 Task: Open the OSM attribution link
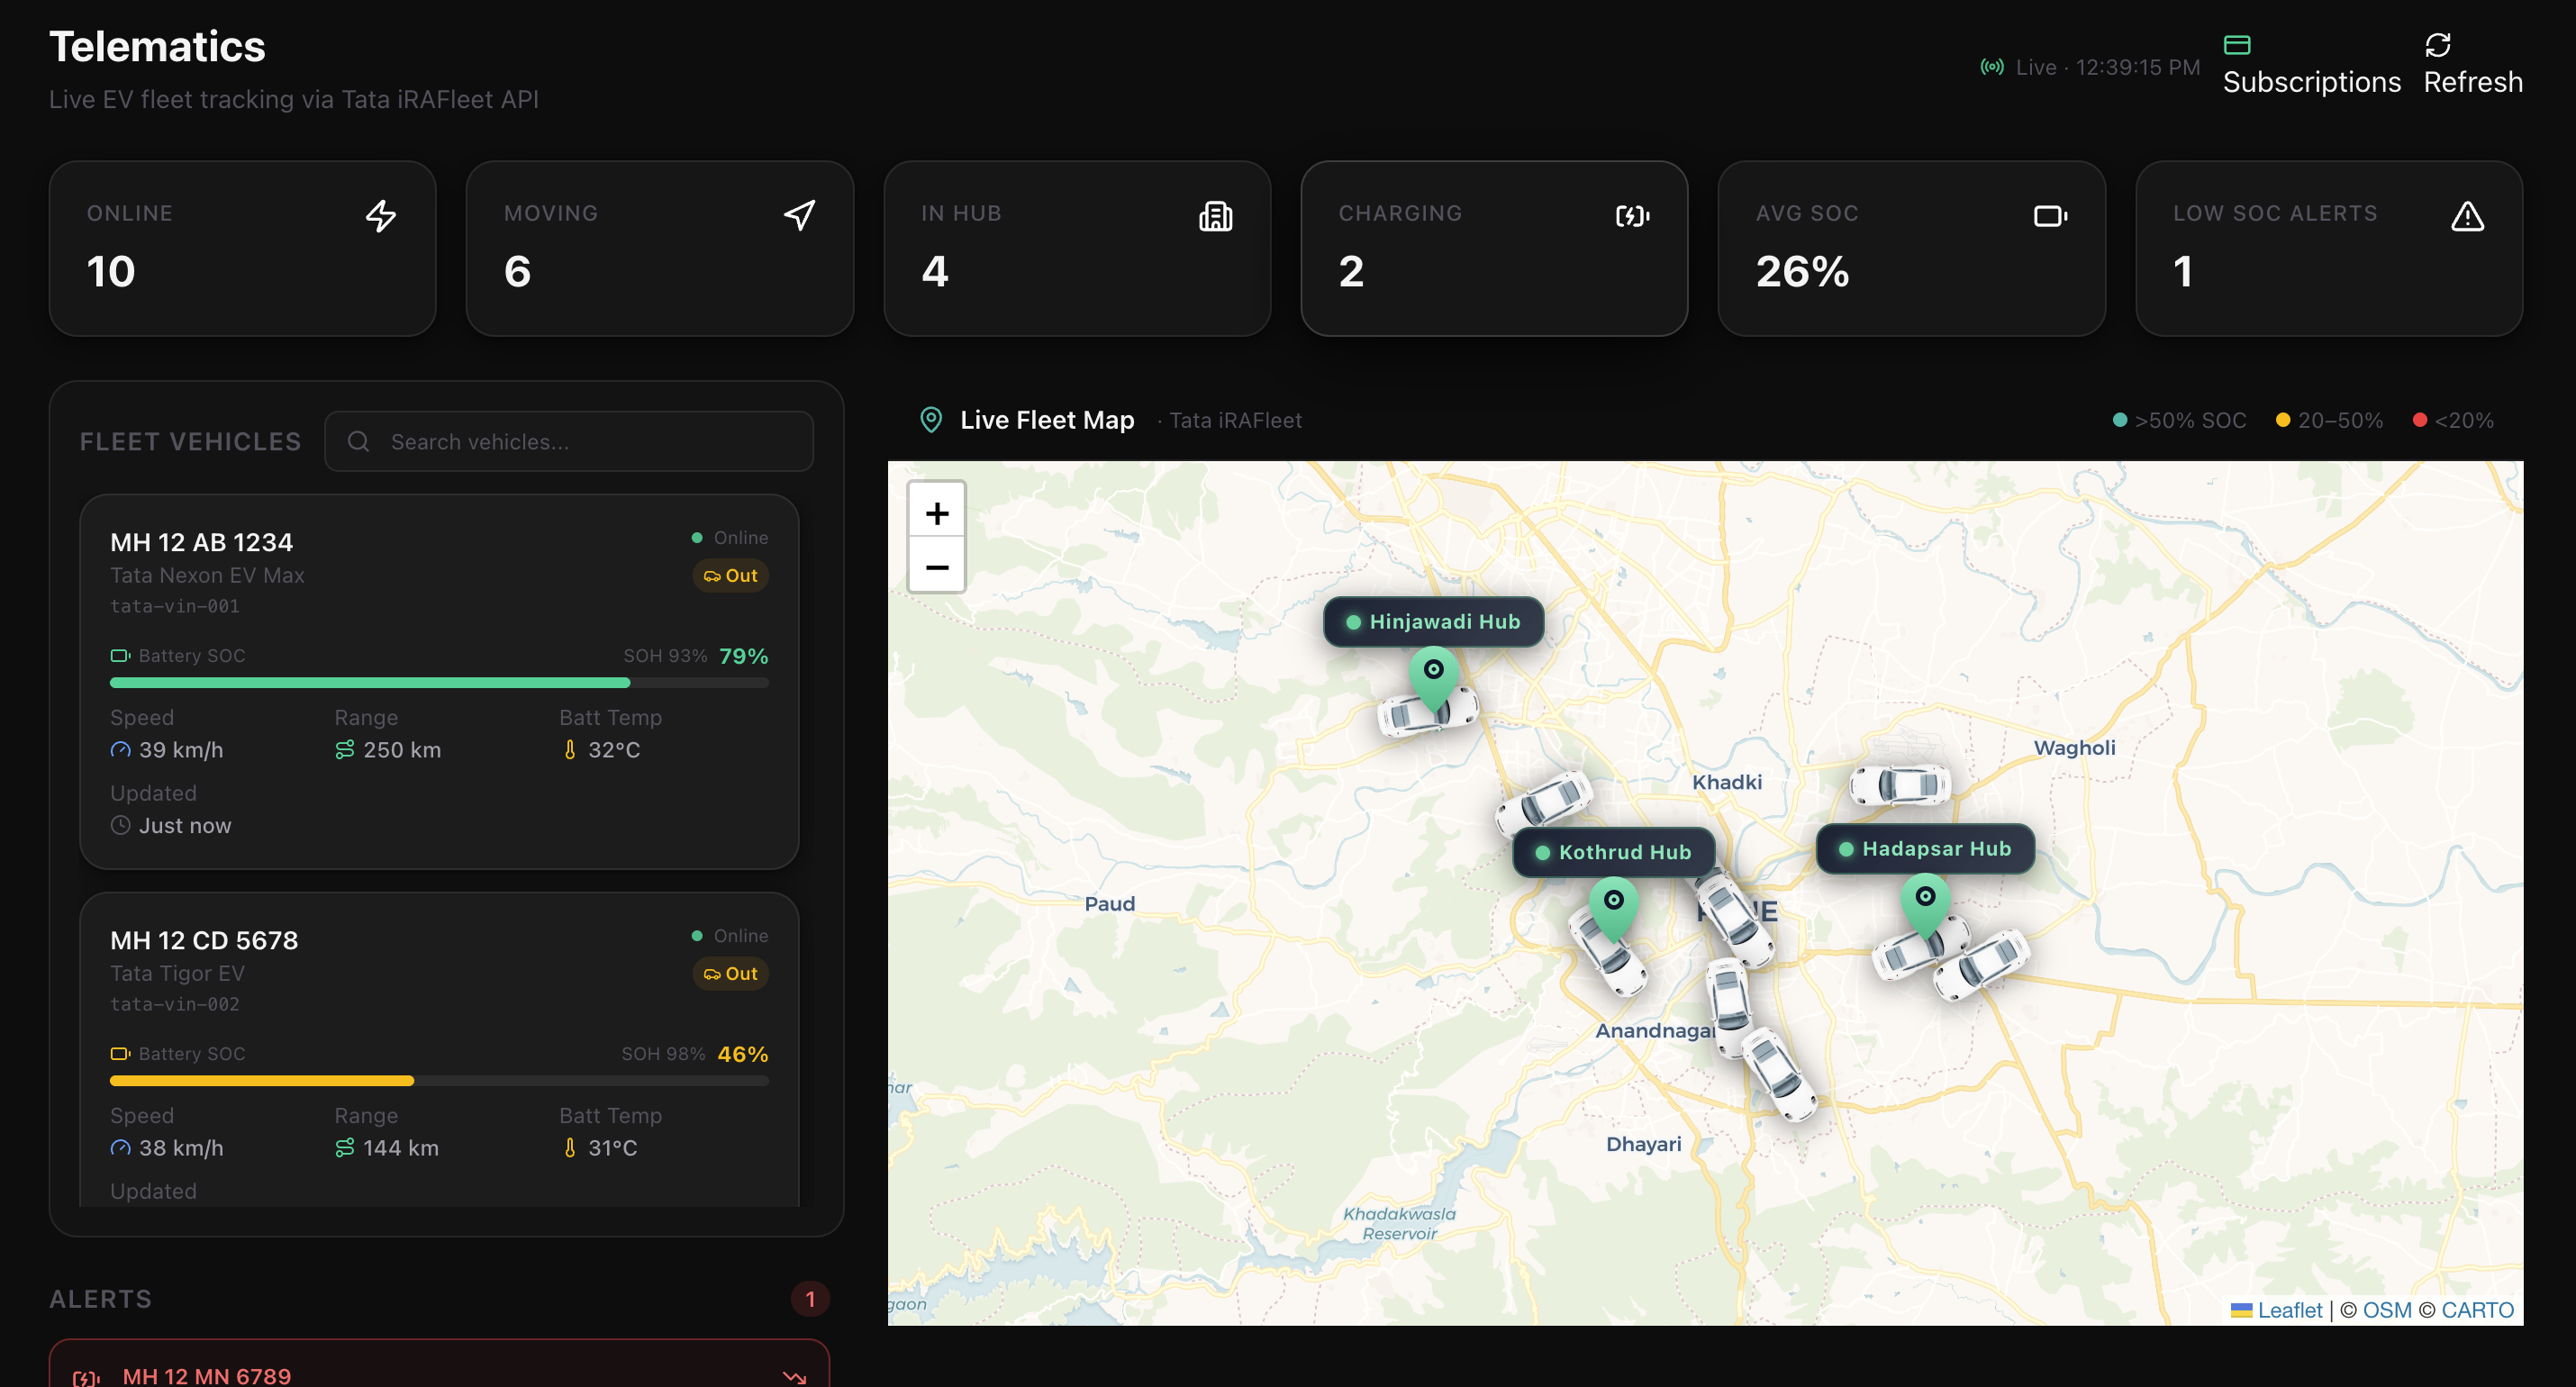click(x=2386, y=1310)
